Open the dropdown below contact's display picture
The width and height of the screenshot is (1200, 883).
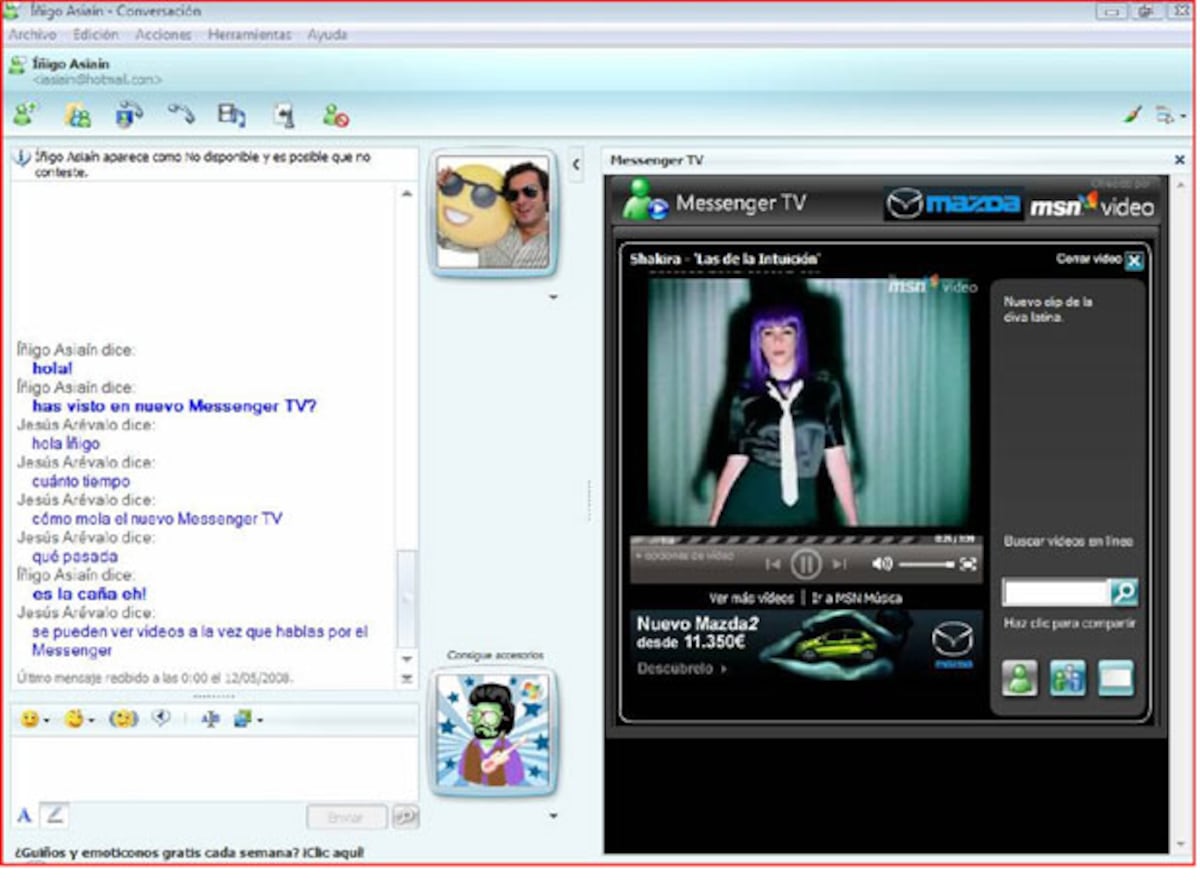click(x=553, y=297)
